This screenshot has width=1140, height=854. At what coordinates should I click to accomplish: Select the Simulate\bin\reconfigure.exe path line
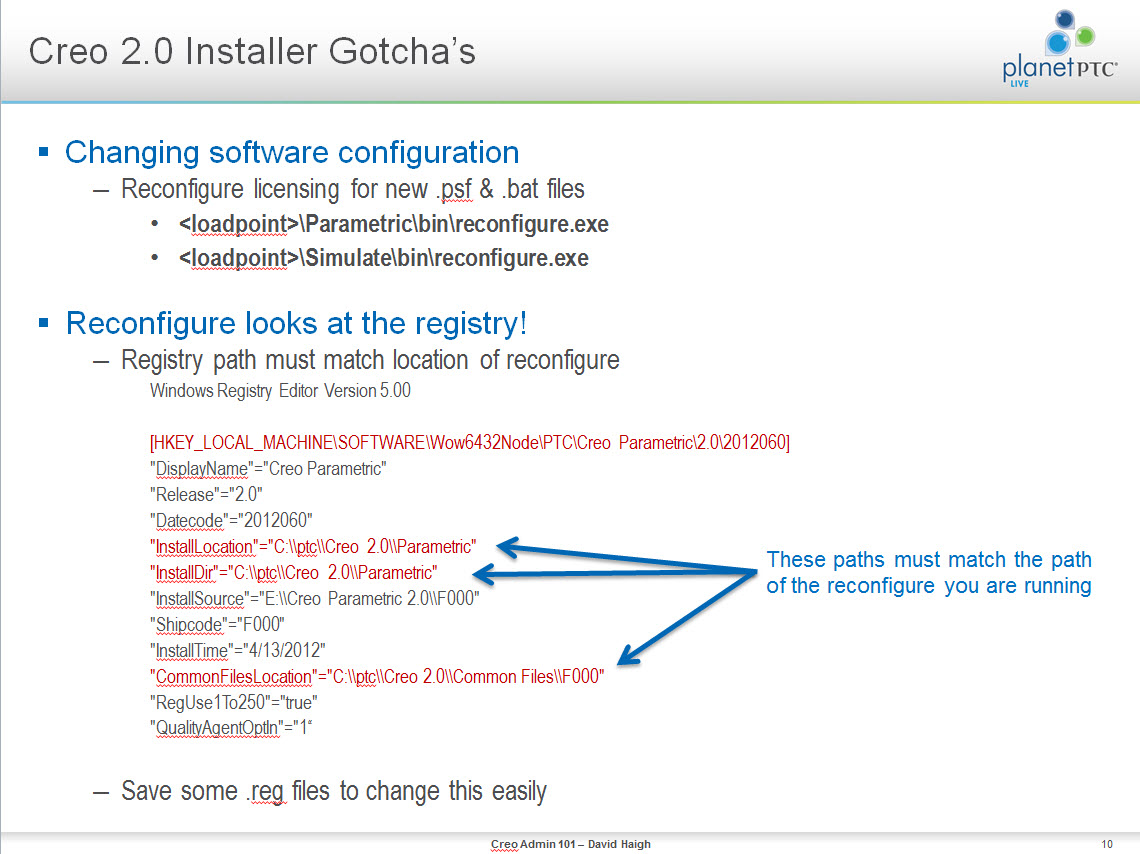384,258
